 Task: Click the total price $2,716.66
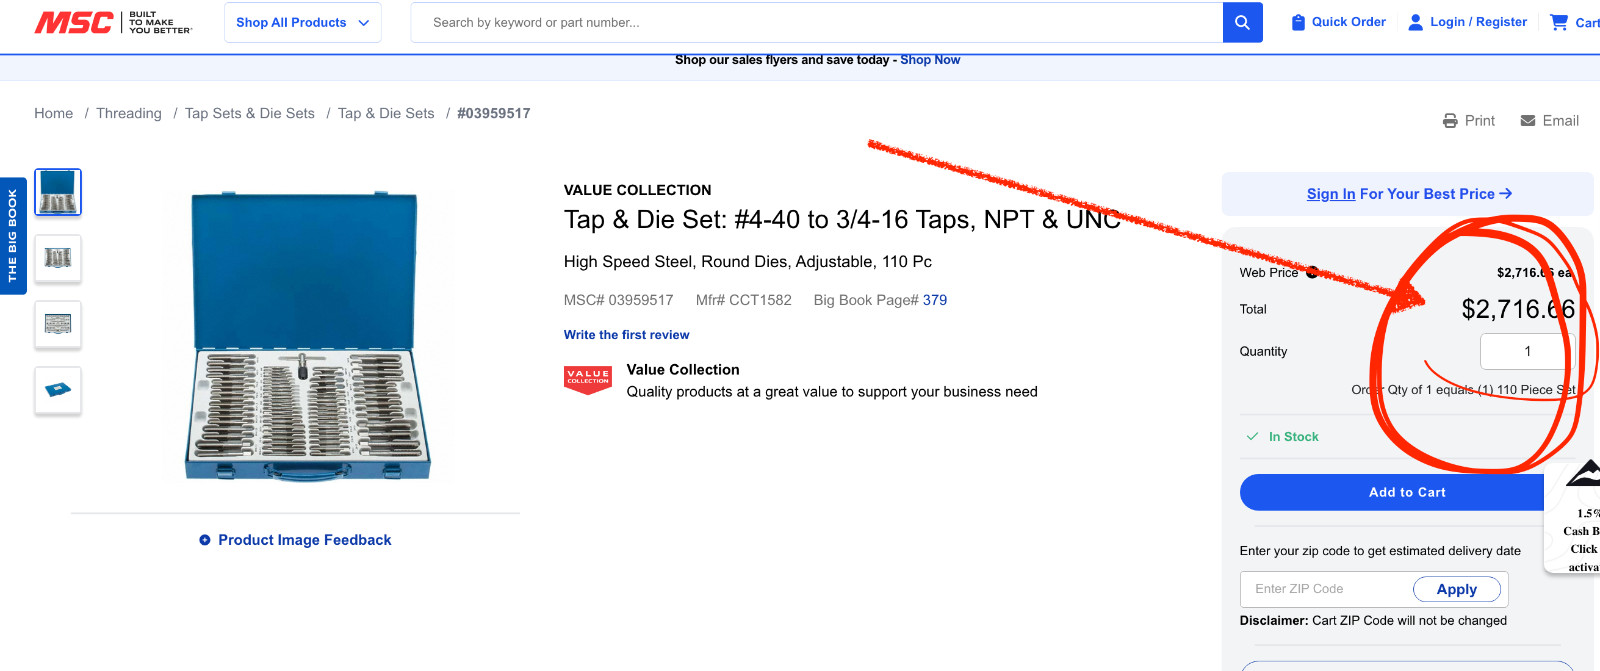[1518, 310]
